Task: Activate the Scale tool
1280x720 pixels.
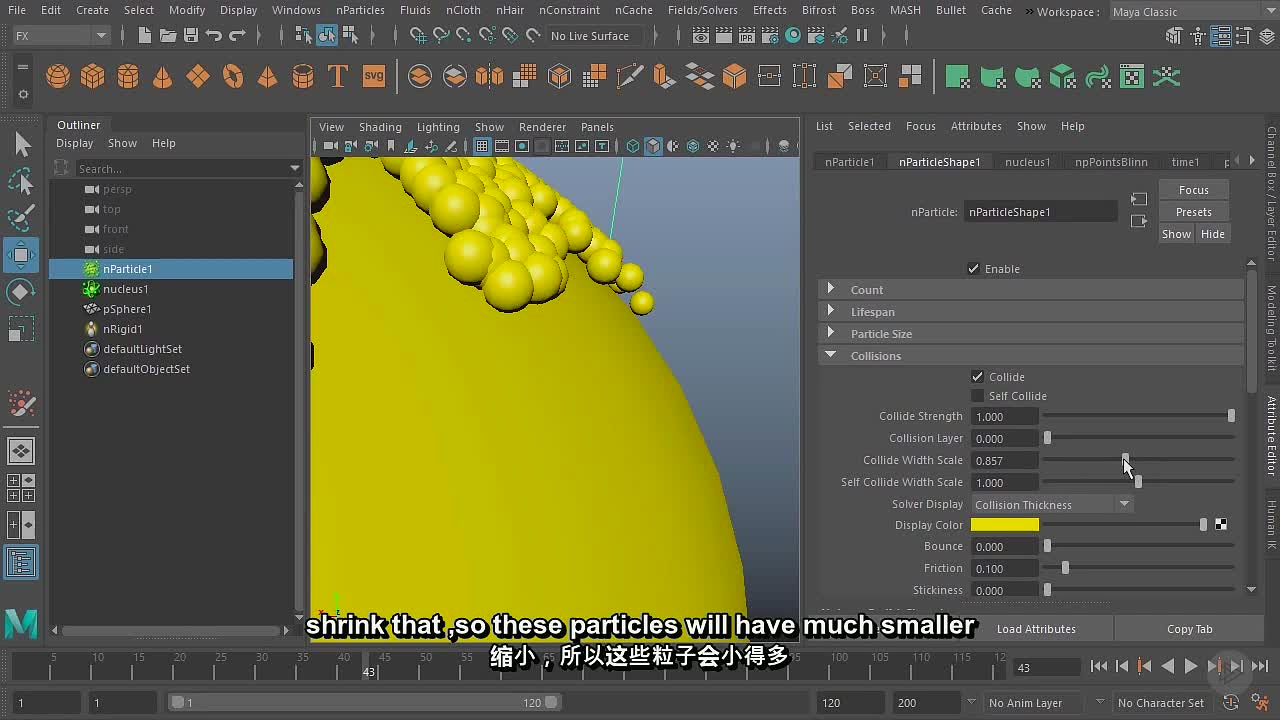Action: [x=21, y=328]
